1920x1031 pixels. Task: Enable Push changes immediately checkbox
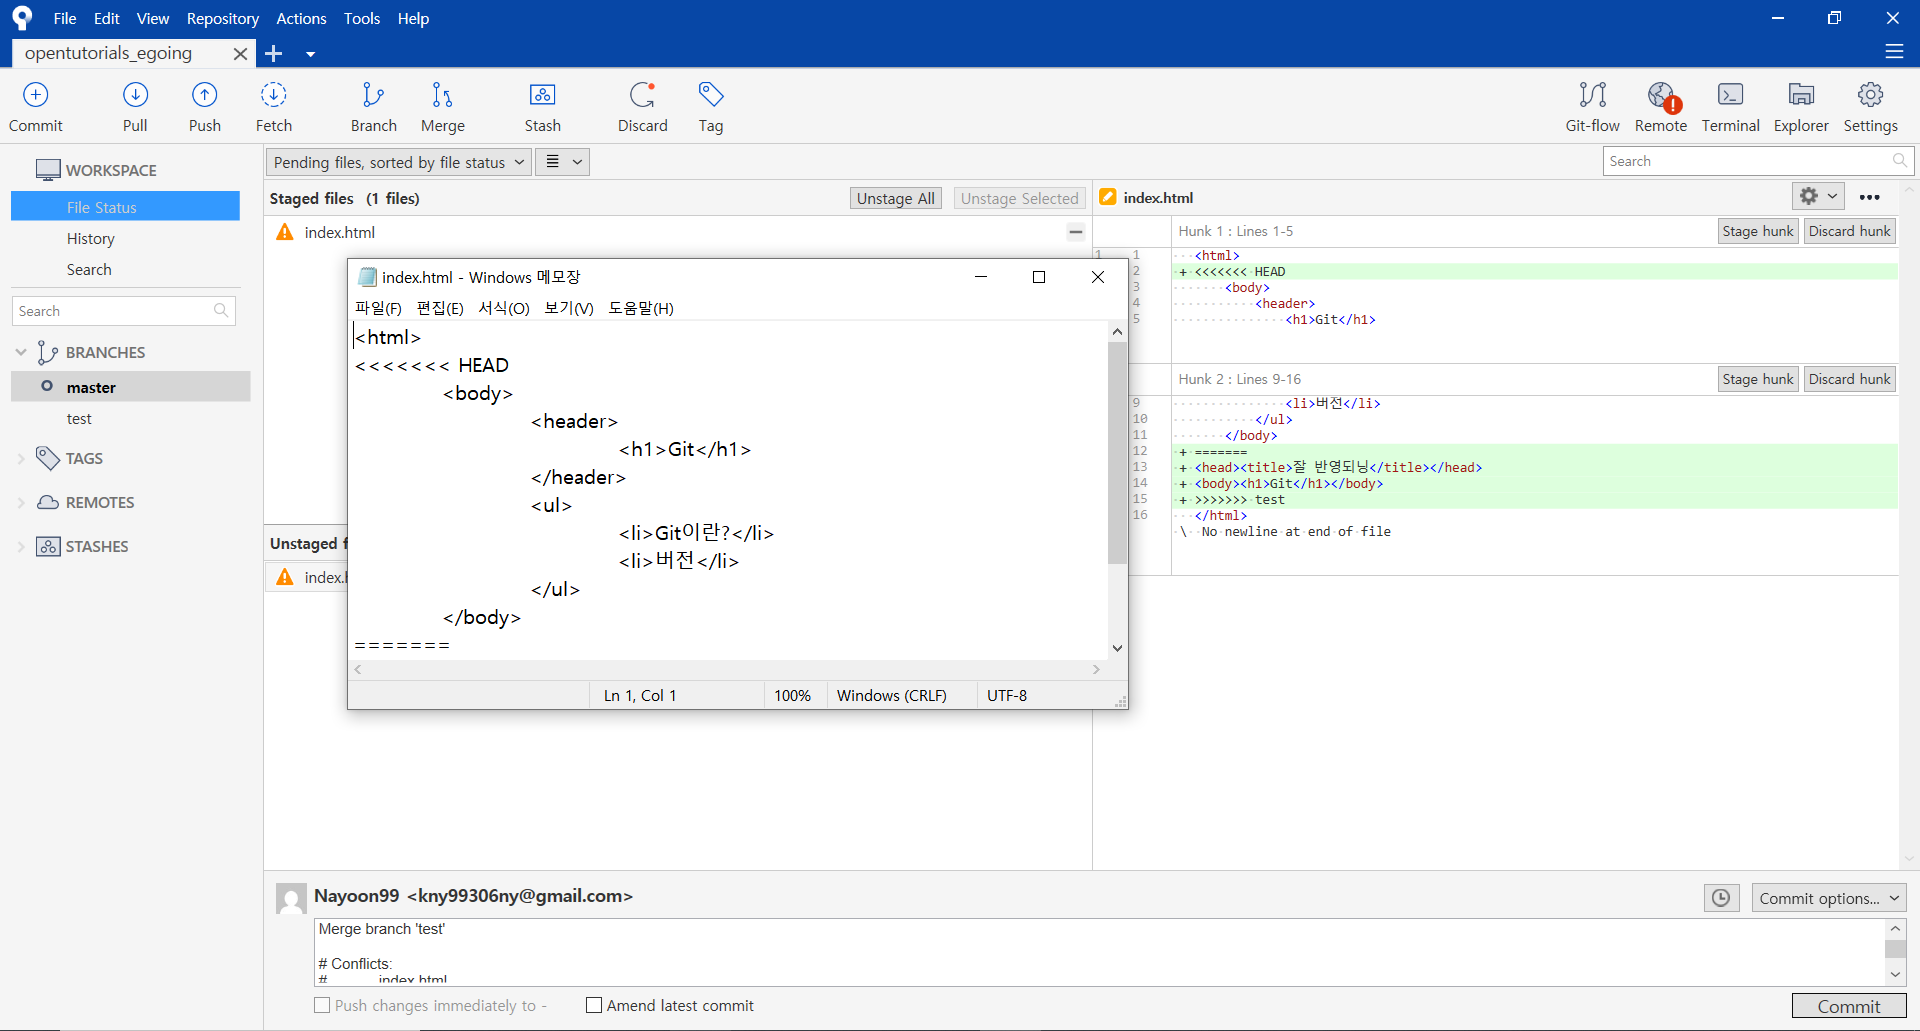pos(322,1005)
